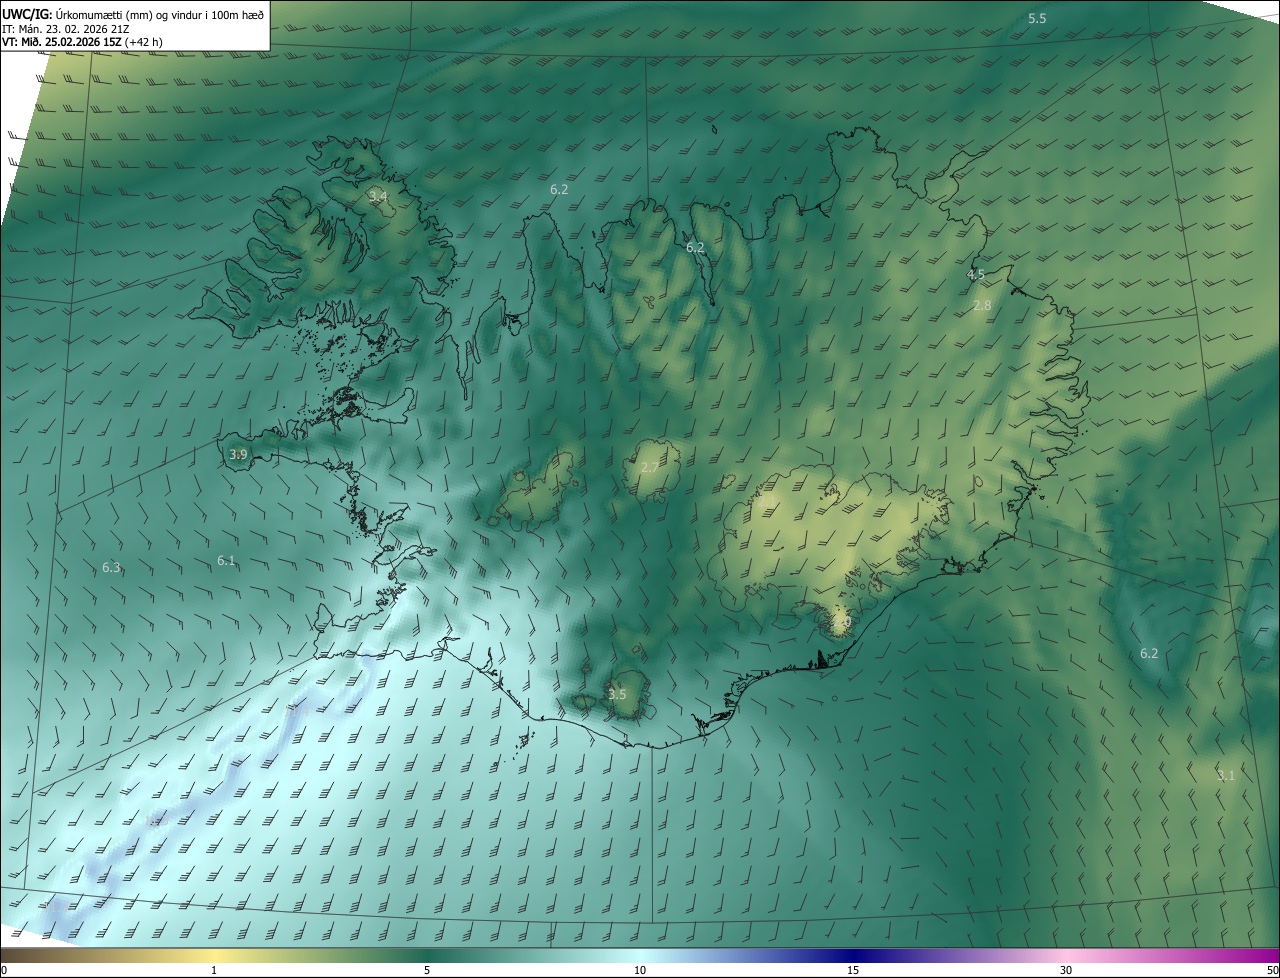Click the '3.9' value on the Snæfellsnes peninsula
The height and width of the screenshot is (978, 1280).
[x=238, y=454]
